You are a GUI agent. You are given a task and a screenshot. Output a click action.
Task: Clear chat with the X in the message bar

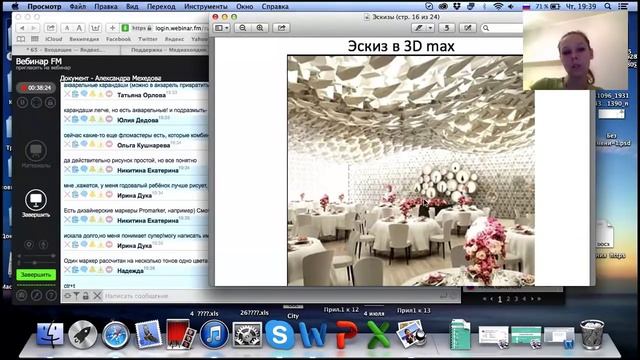(97, 296)
